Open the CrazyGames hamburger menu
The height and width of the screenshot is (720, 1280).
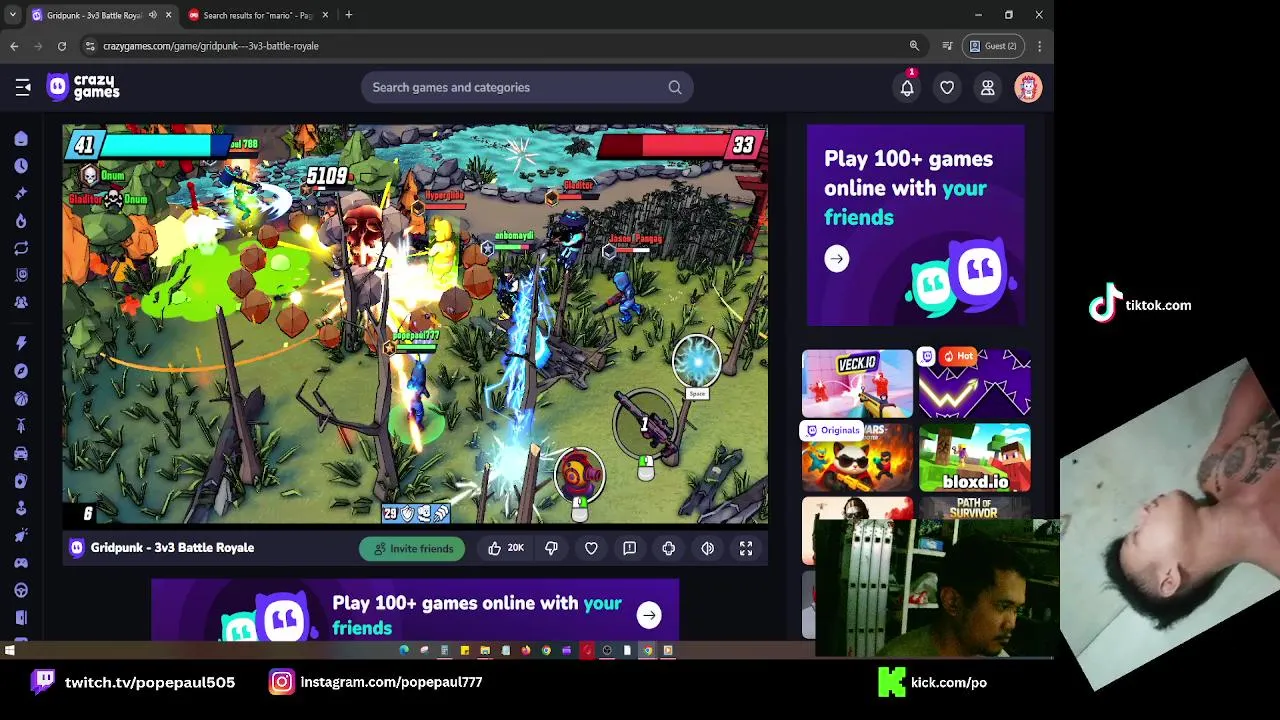(x=22, y=88)
